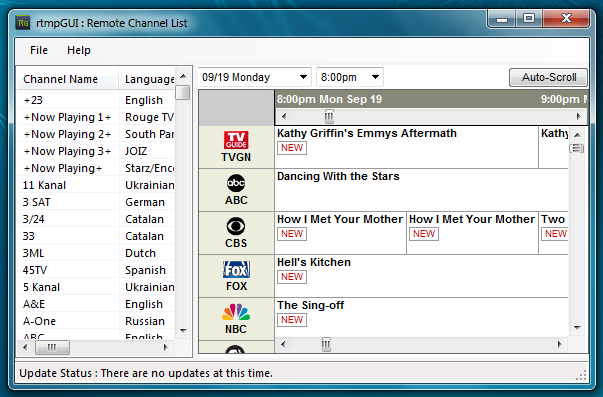
Task: Click the channel list scroll-down arrow
Action: click(x=183, y=330)
